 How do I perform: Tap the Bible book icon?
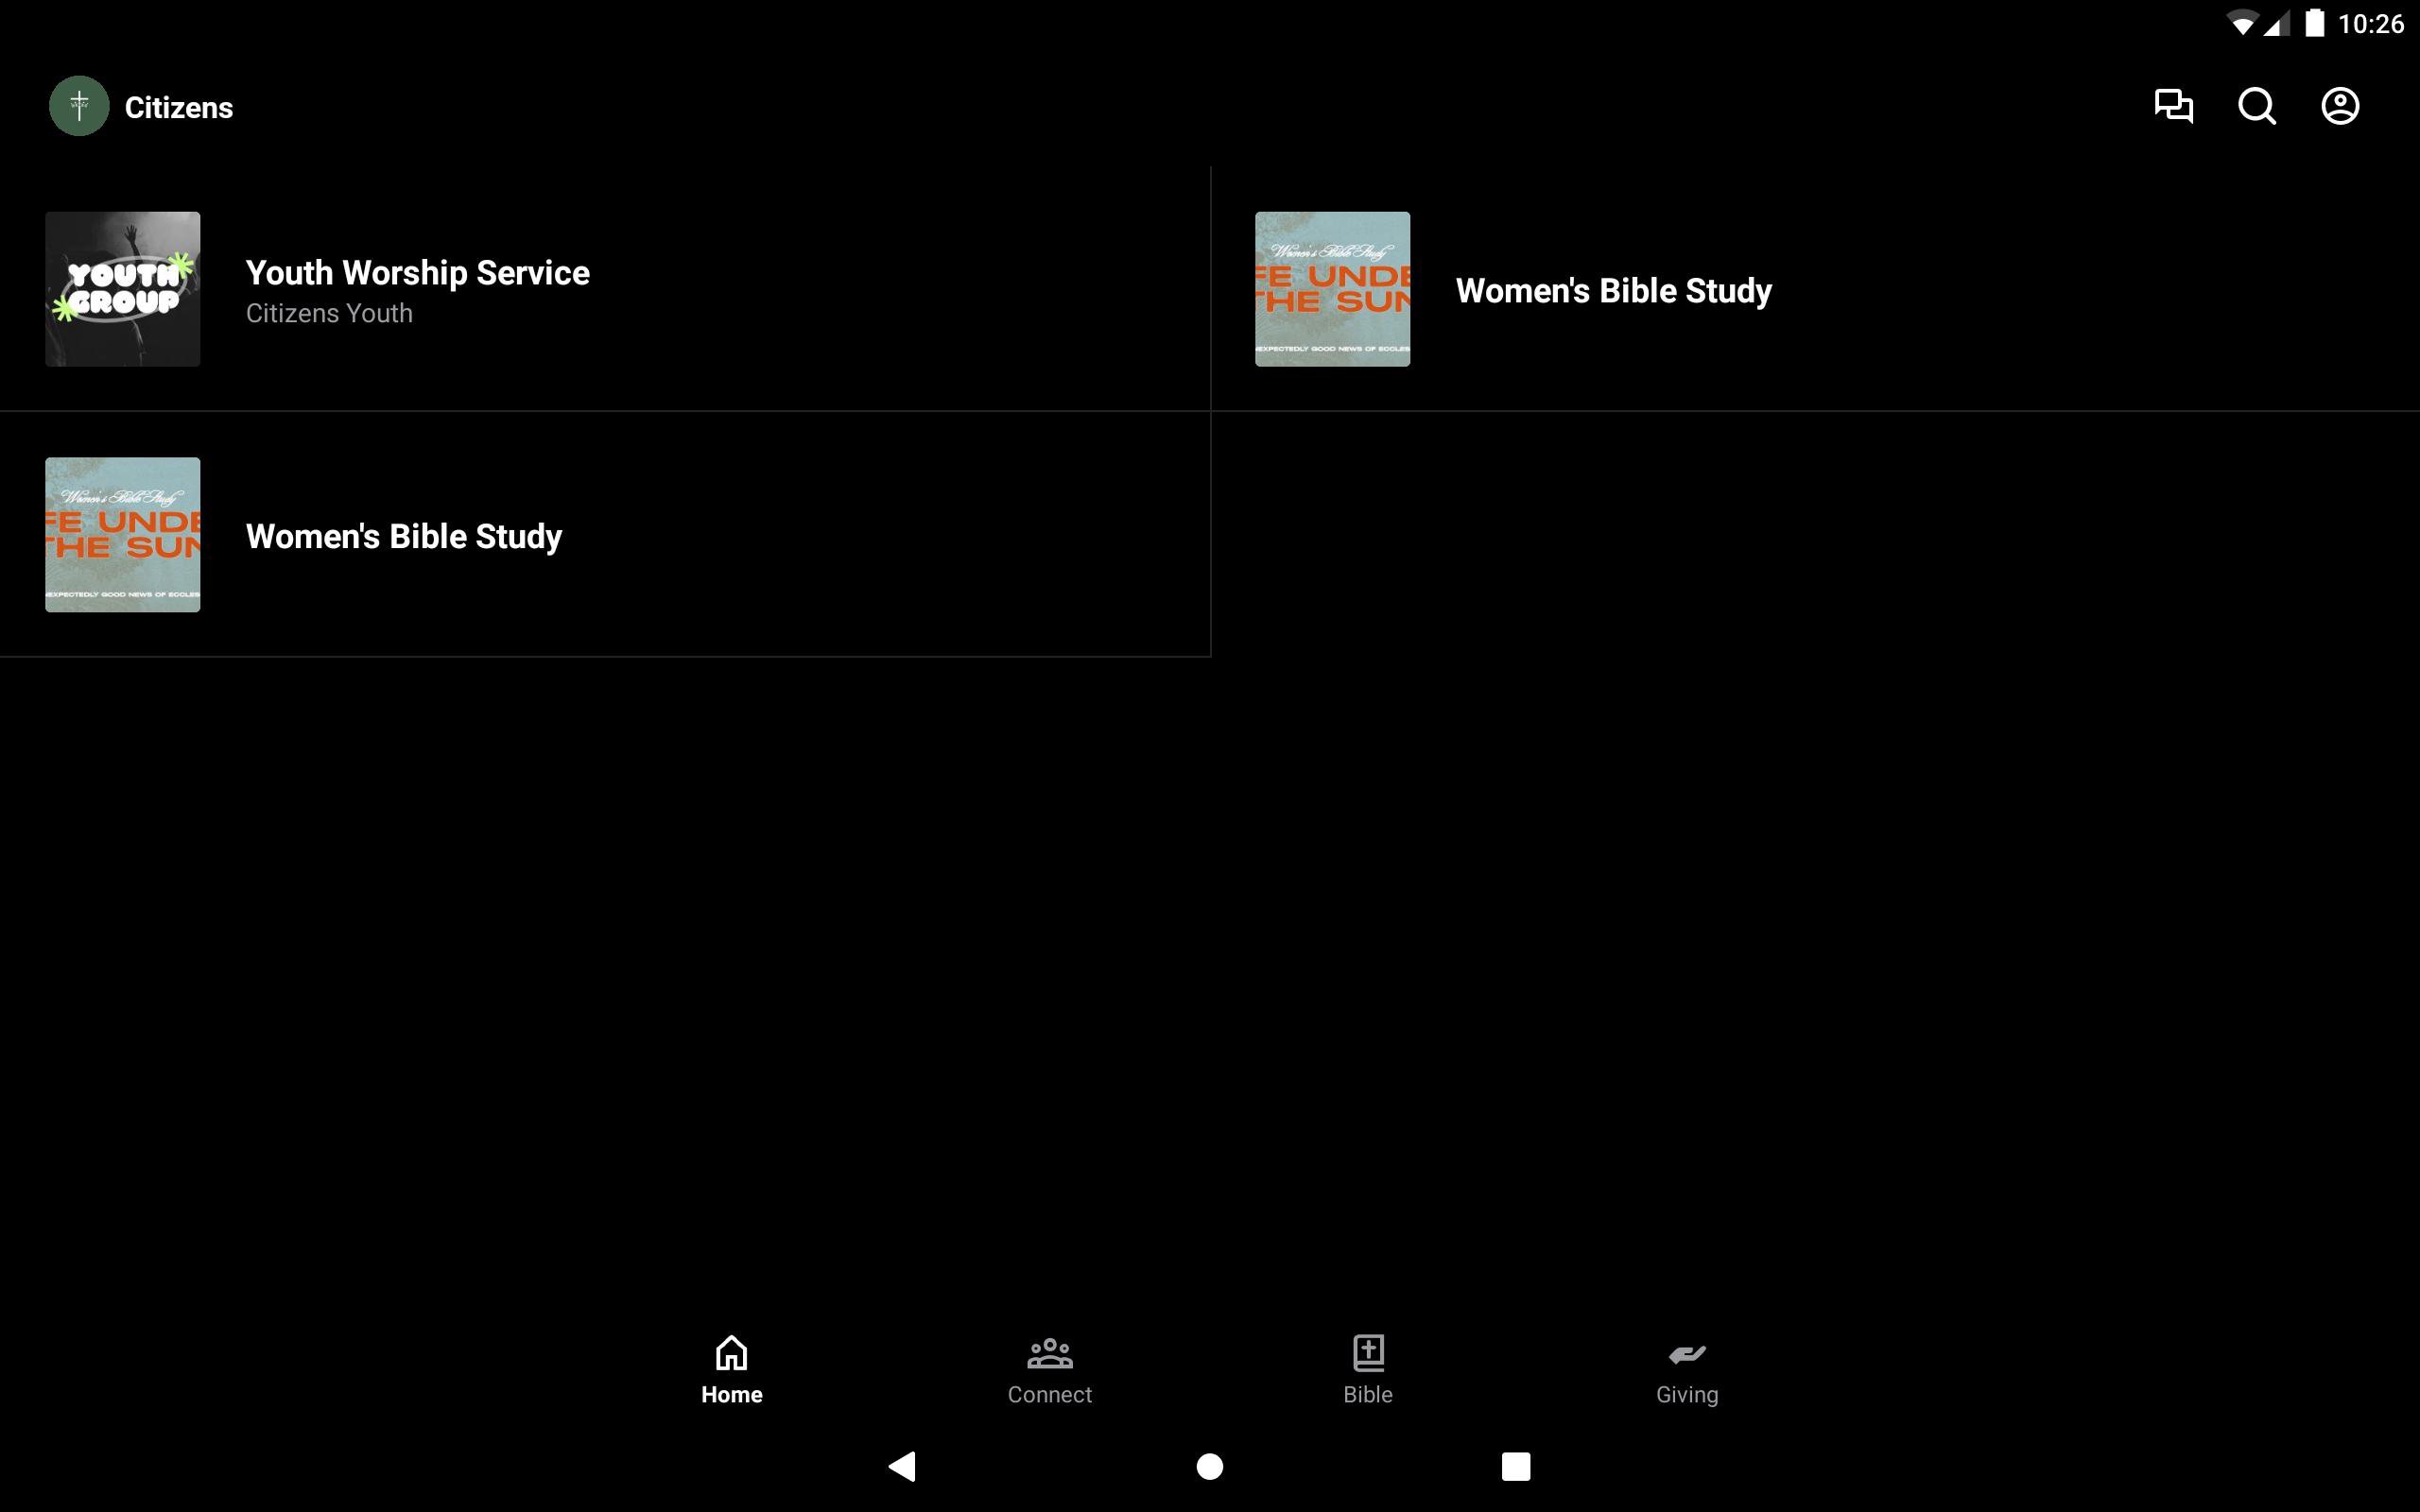1367,1353
